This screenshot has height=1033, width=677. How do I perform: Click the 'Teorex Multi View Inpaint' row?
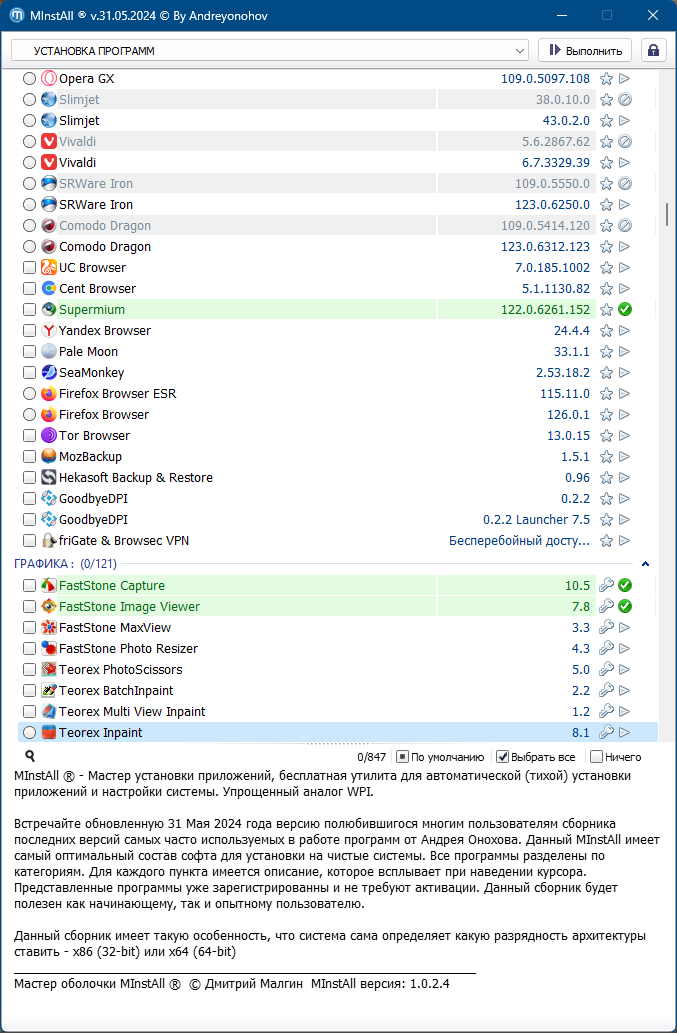point(338,712)
